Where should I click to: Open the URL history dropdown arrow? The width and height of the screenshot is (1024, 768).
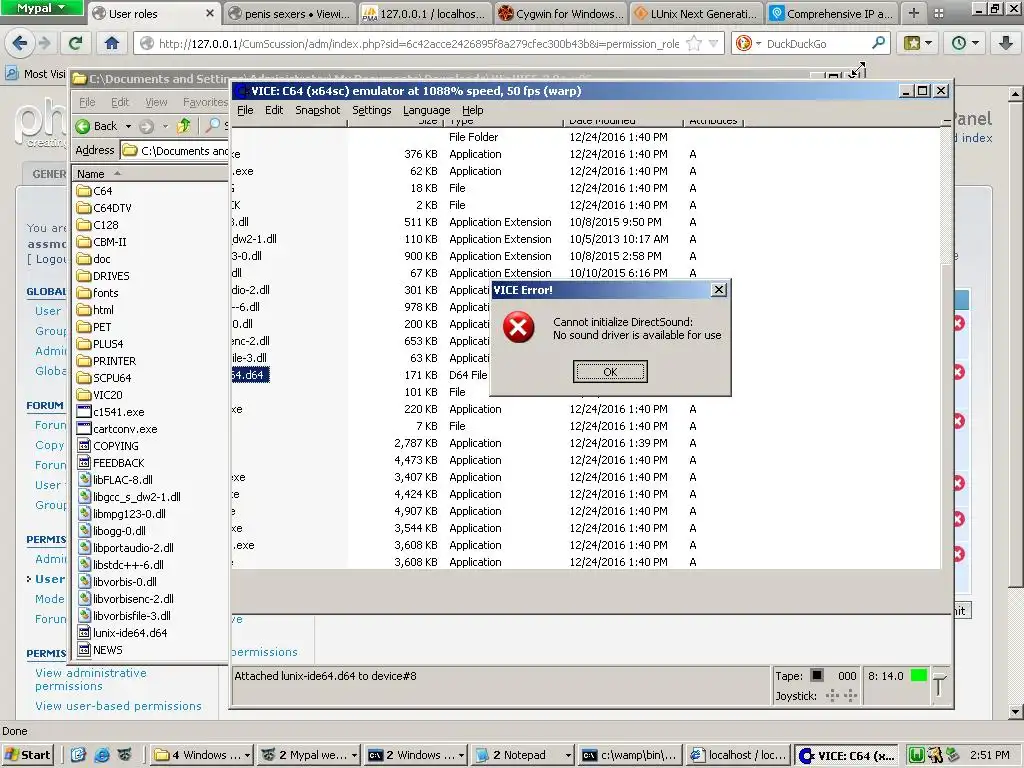(713, 44)
